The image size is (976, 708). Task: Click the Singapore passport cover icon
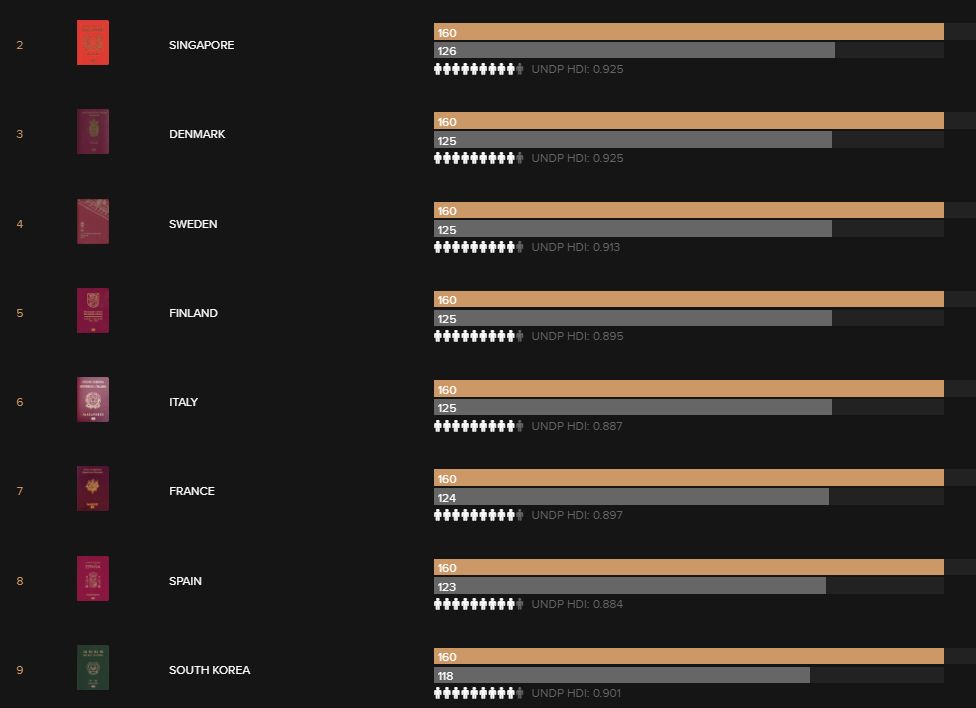(x=93, y=43)
